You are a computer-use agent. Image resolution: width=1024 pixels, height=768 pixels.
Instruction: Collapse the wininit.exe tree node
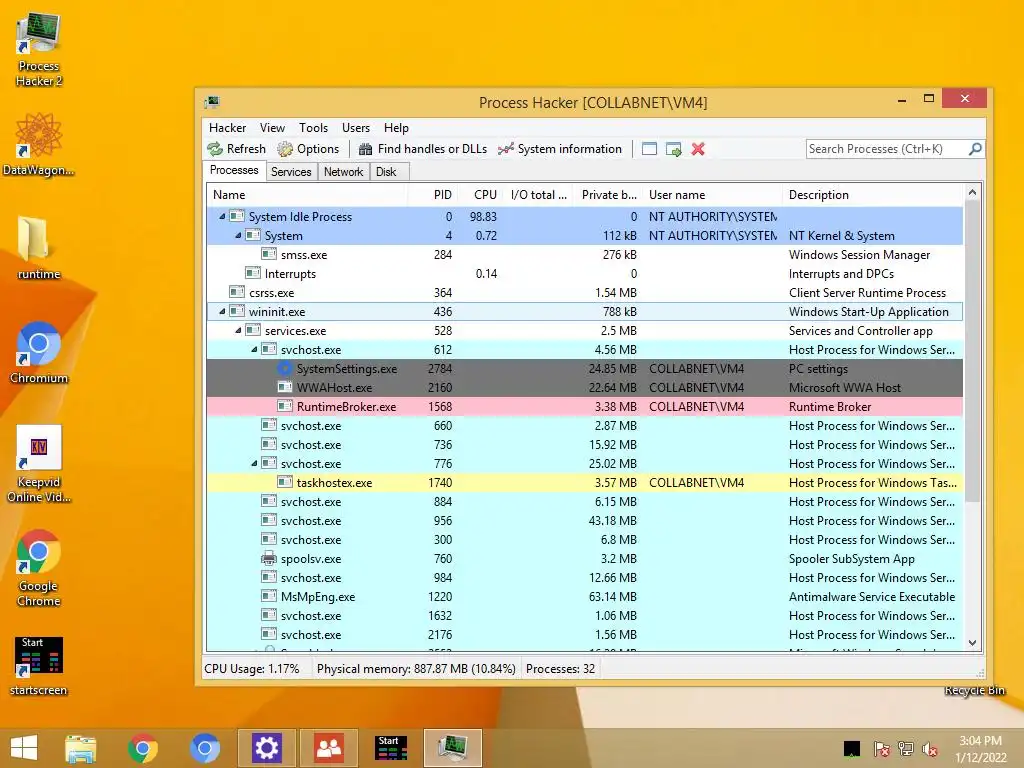tap(222, 312)
